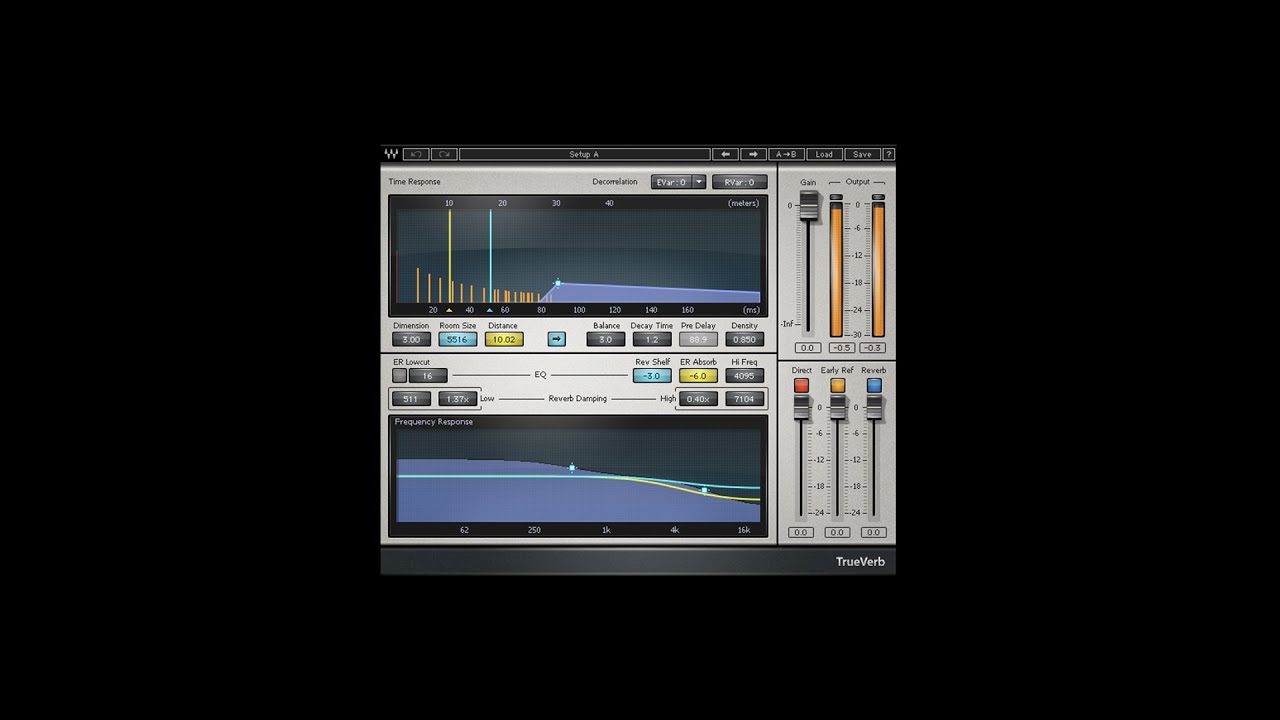
Task: Click the Early Ref fader value box
Action: point(837,532)
